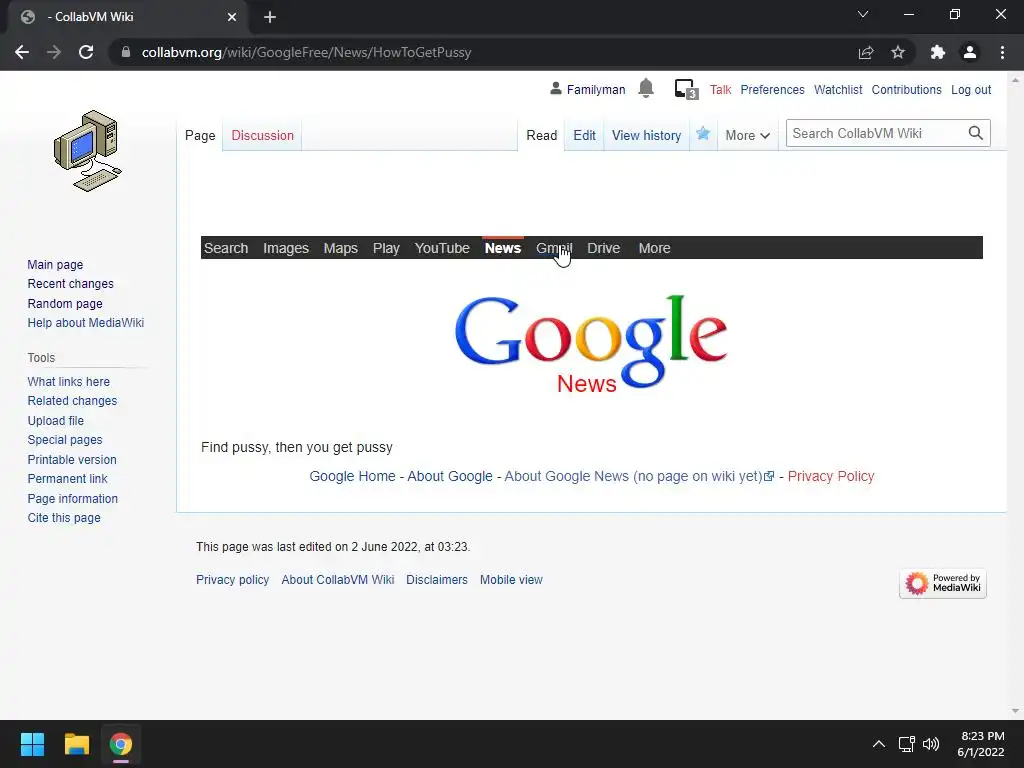Open Recent changes in sidebar
The height and width of the screenshot is (768, 1024).
[x=71, y=283]
